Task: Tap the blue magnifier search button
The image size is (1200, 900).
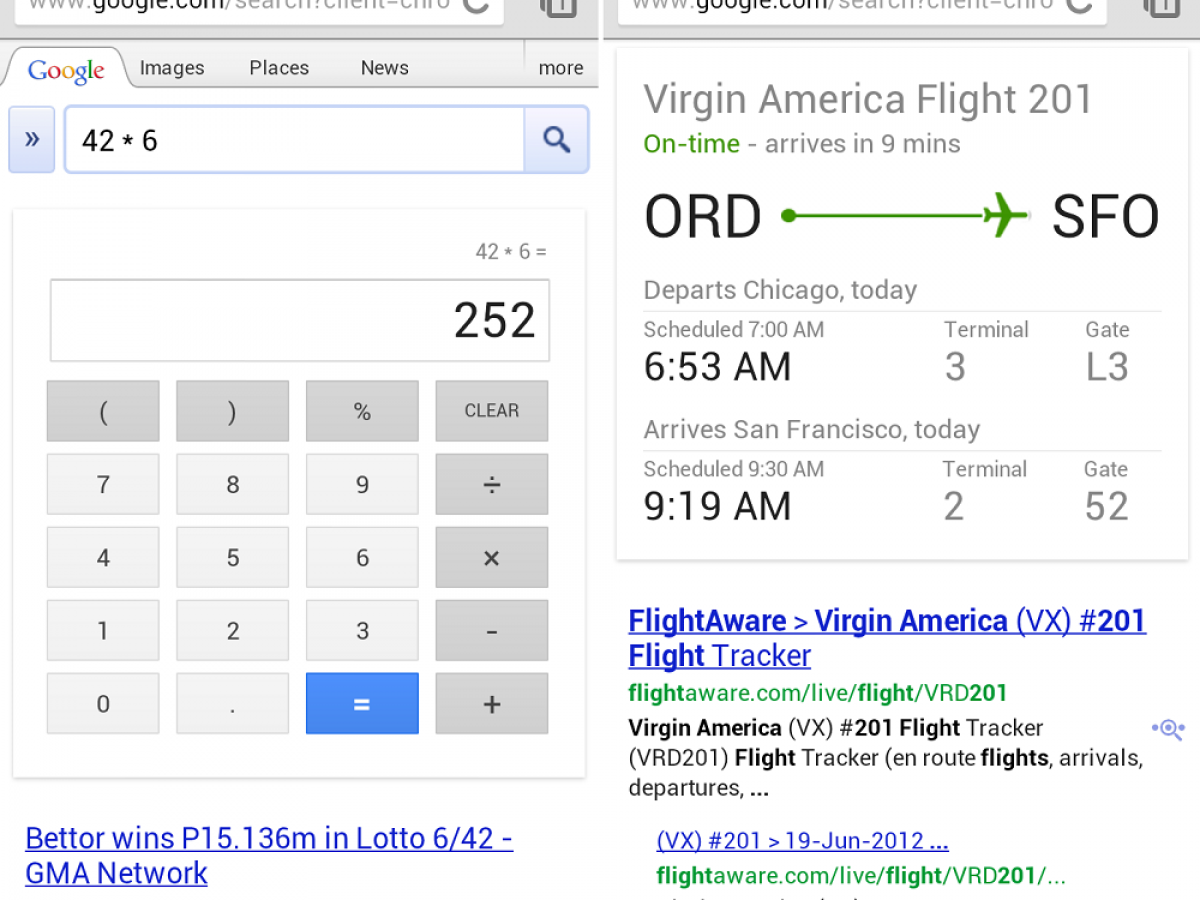Action: (x=556, y=140)
